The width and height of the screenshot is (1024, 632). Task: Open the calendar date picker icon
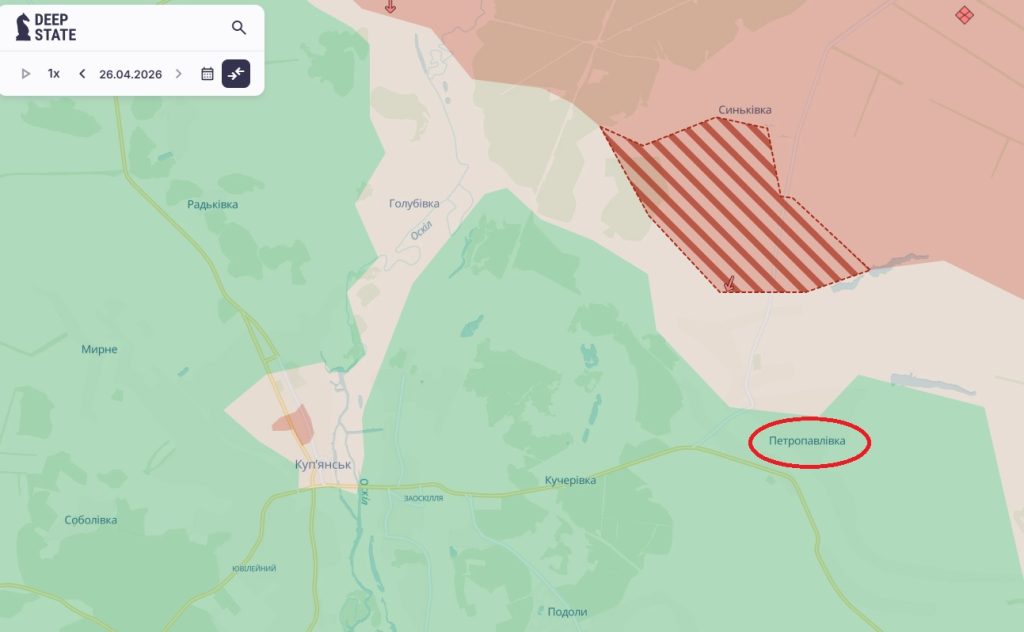(207, 74)
